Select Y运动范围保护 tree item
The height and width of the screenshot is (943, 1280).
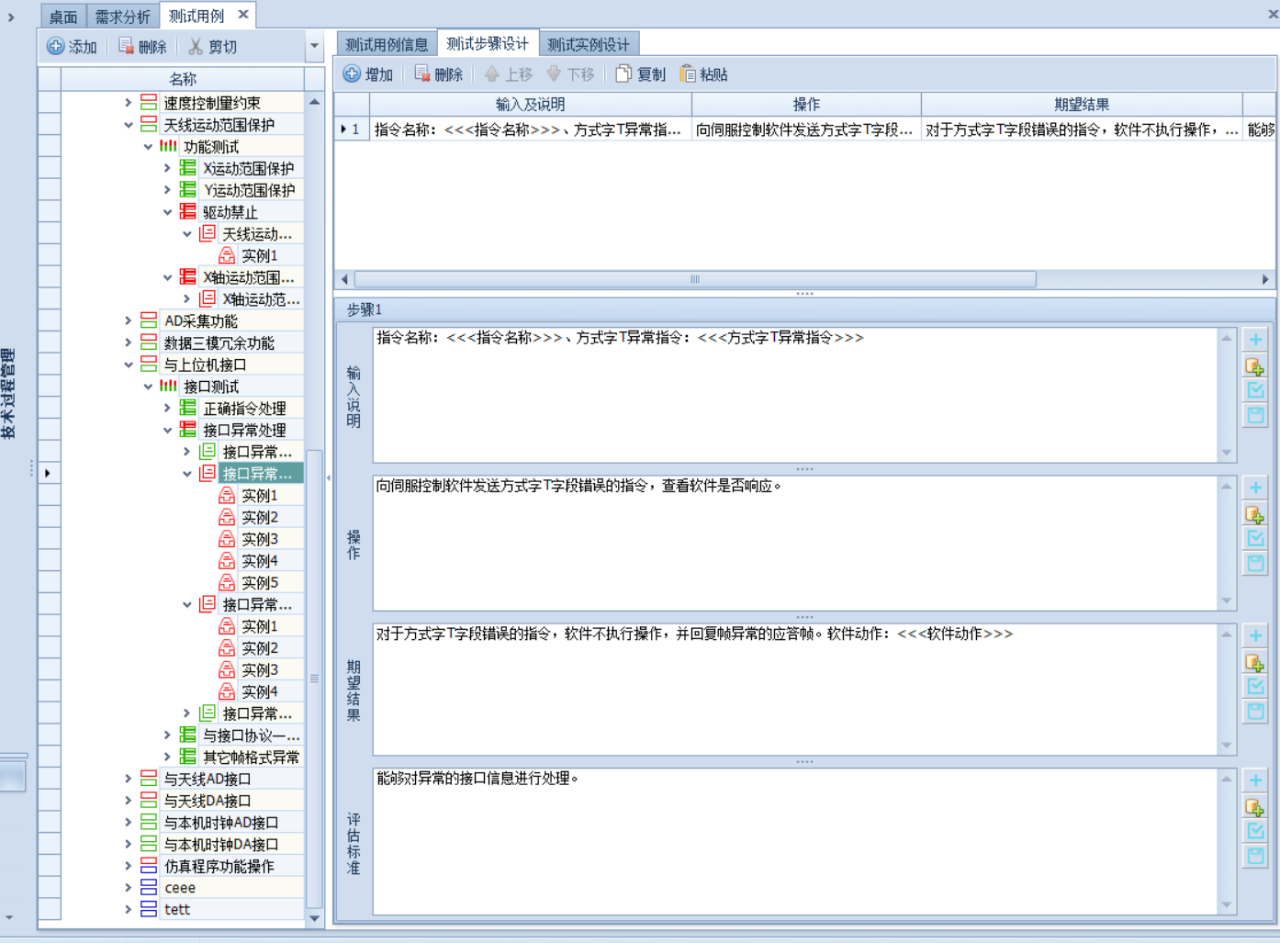click(249, 190)
